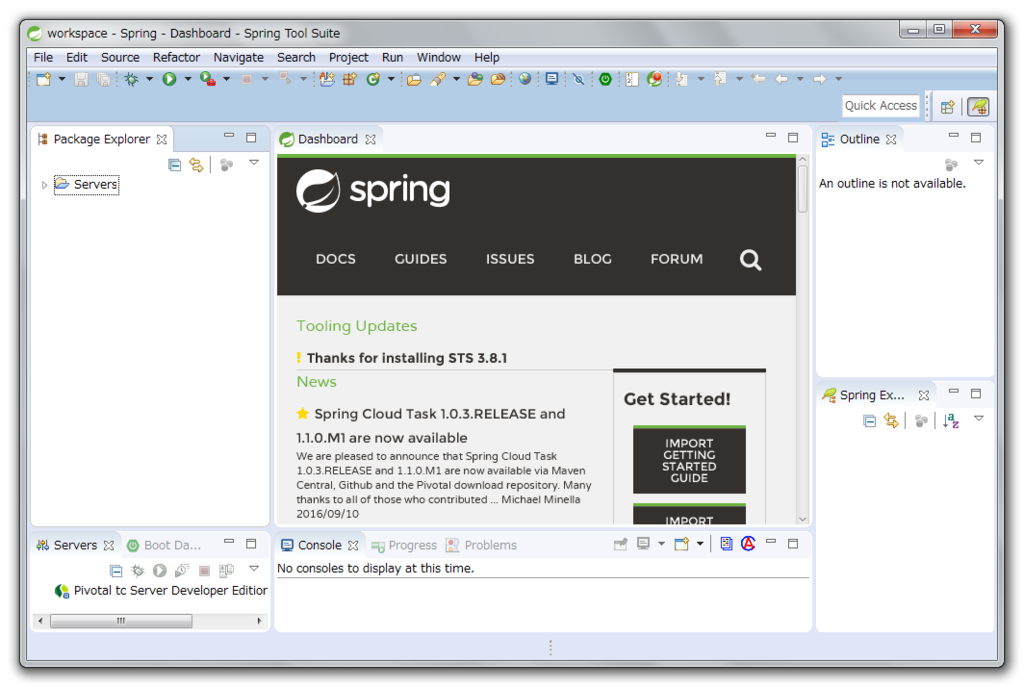Click the green Run button icon
Image resolution: width=1024 pixels, height=687 pixels.
coord(169,79)
